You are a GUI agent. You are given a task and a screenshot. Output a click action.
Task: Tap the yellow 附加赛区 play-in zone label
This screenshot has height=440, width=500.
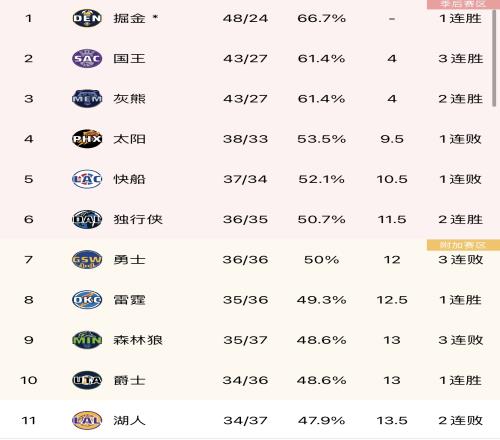[x=463, y=245]
